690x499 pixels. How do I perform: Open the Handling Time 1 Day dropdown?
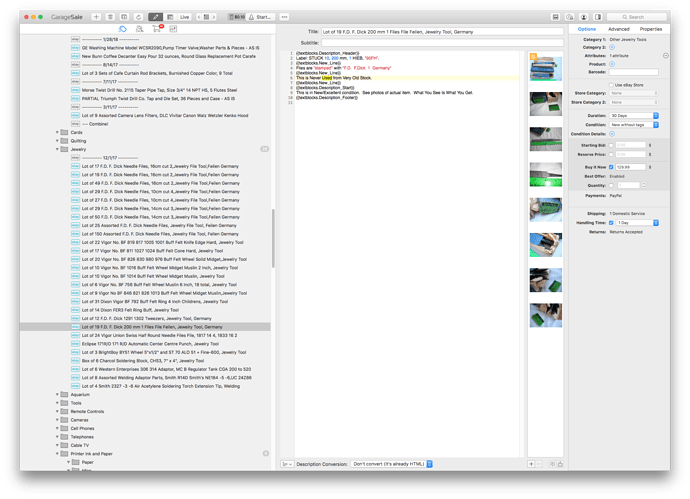click(637, 223)
